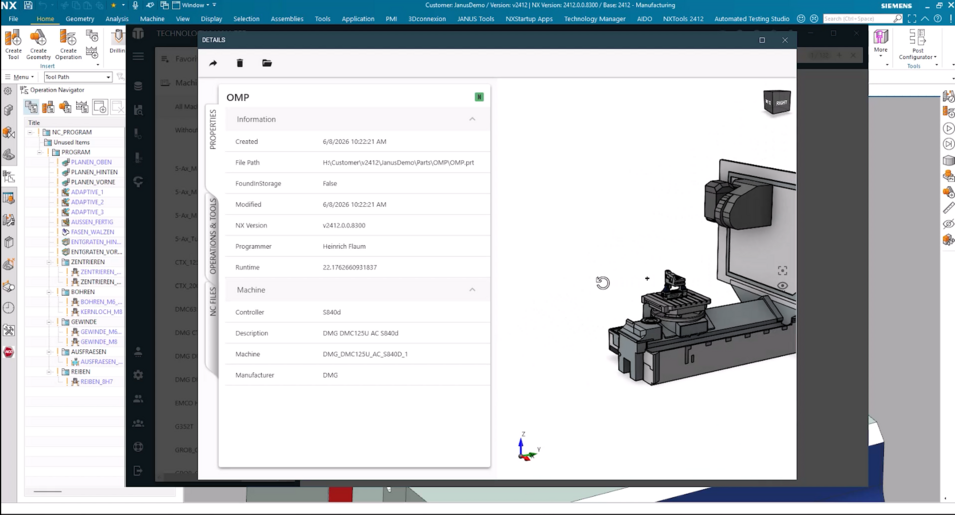The image size is (955, 515).
Task: Collapse the ZENTRIEREN group
Action: pyautogui.click(x=50, y=262)
